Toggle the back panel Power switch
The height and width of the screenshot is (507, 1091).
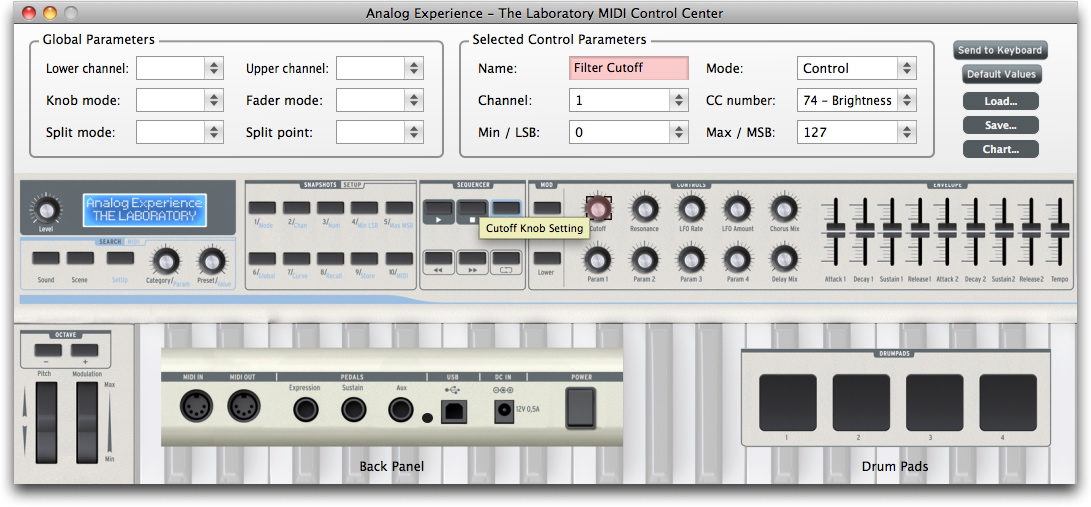581,408
